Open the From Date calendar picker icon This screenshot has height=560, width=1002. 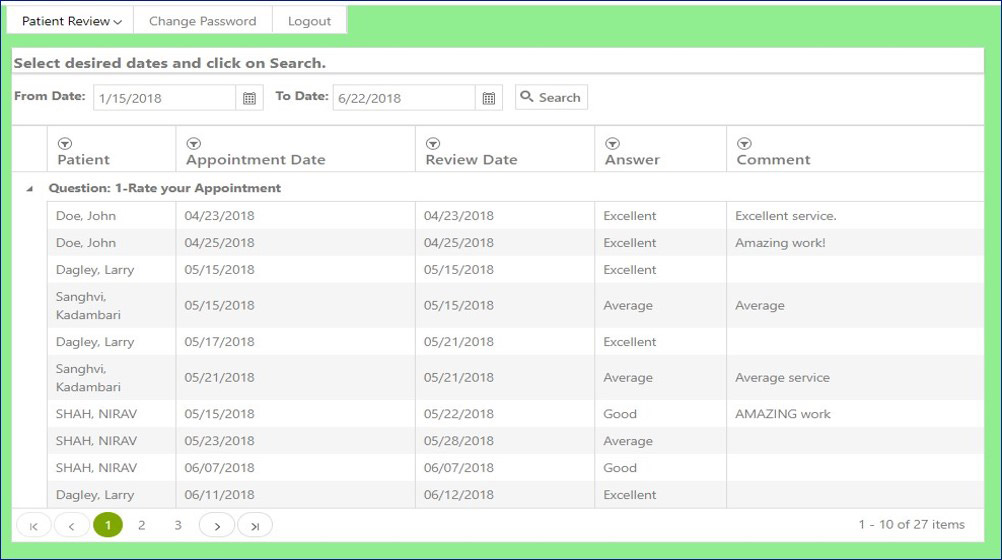249,98
